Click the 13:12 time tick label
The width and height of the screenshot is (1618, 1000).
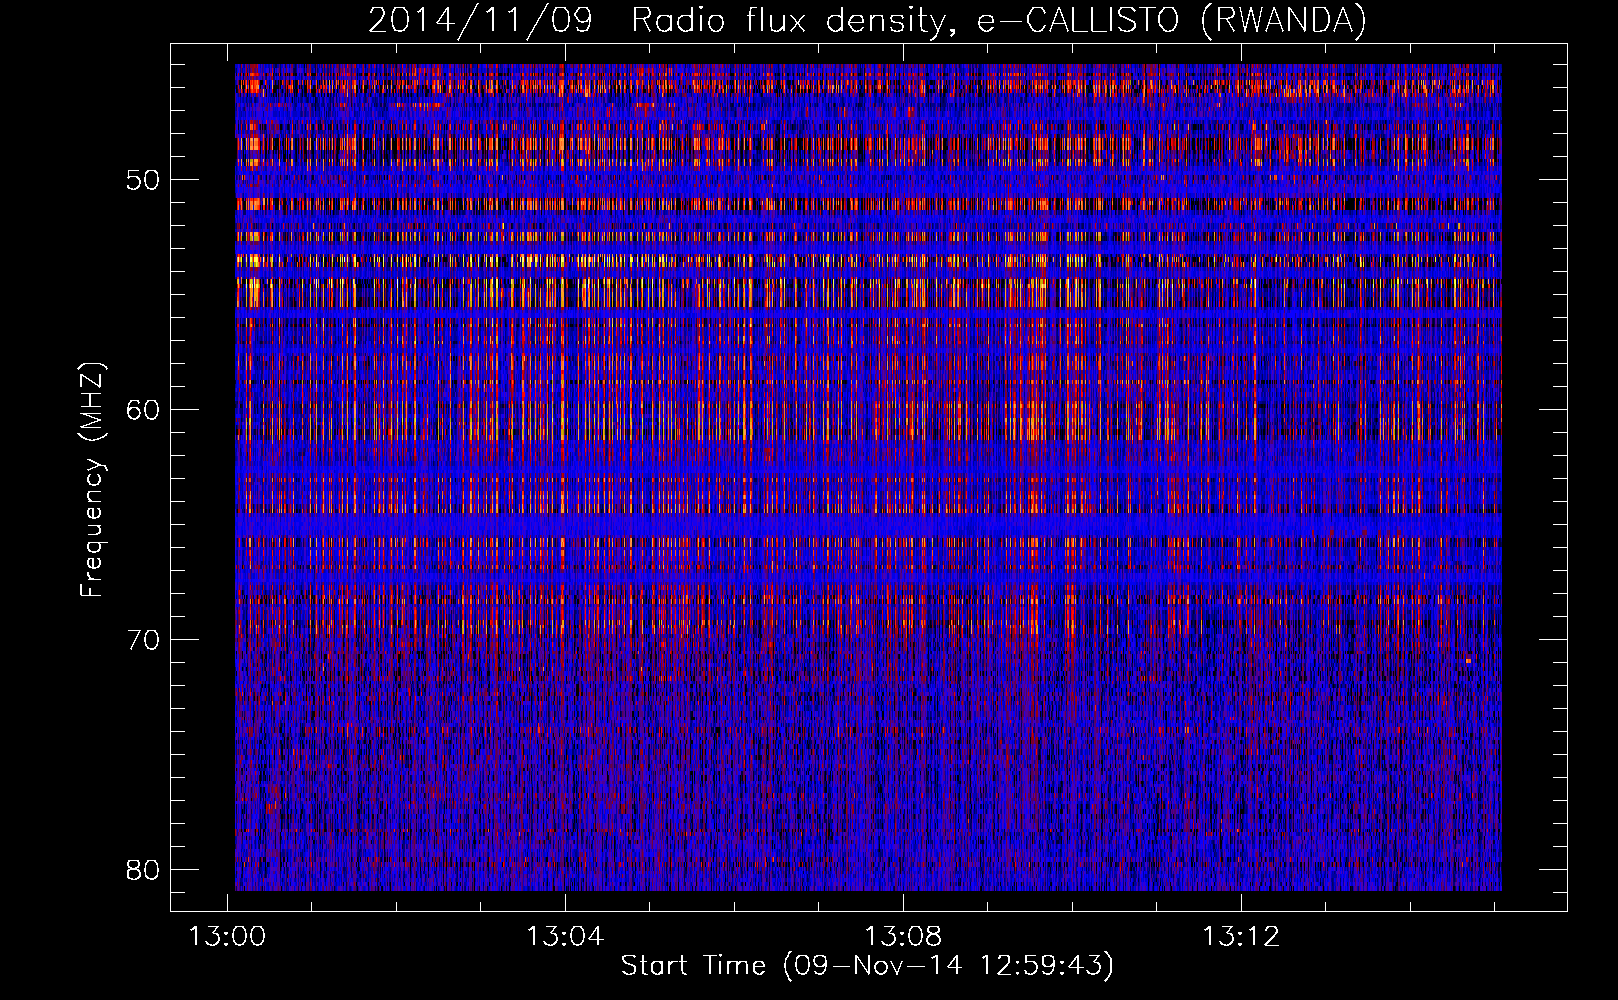pyautogui.click(x=1241, y=937)
